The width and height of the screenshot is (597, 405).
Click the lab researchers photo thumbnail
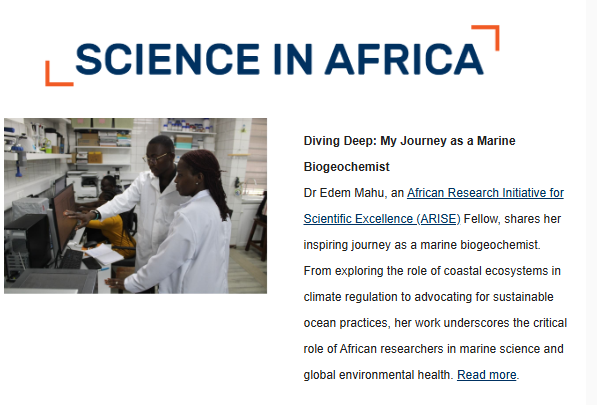tap(136, 206)
